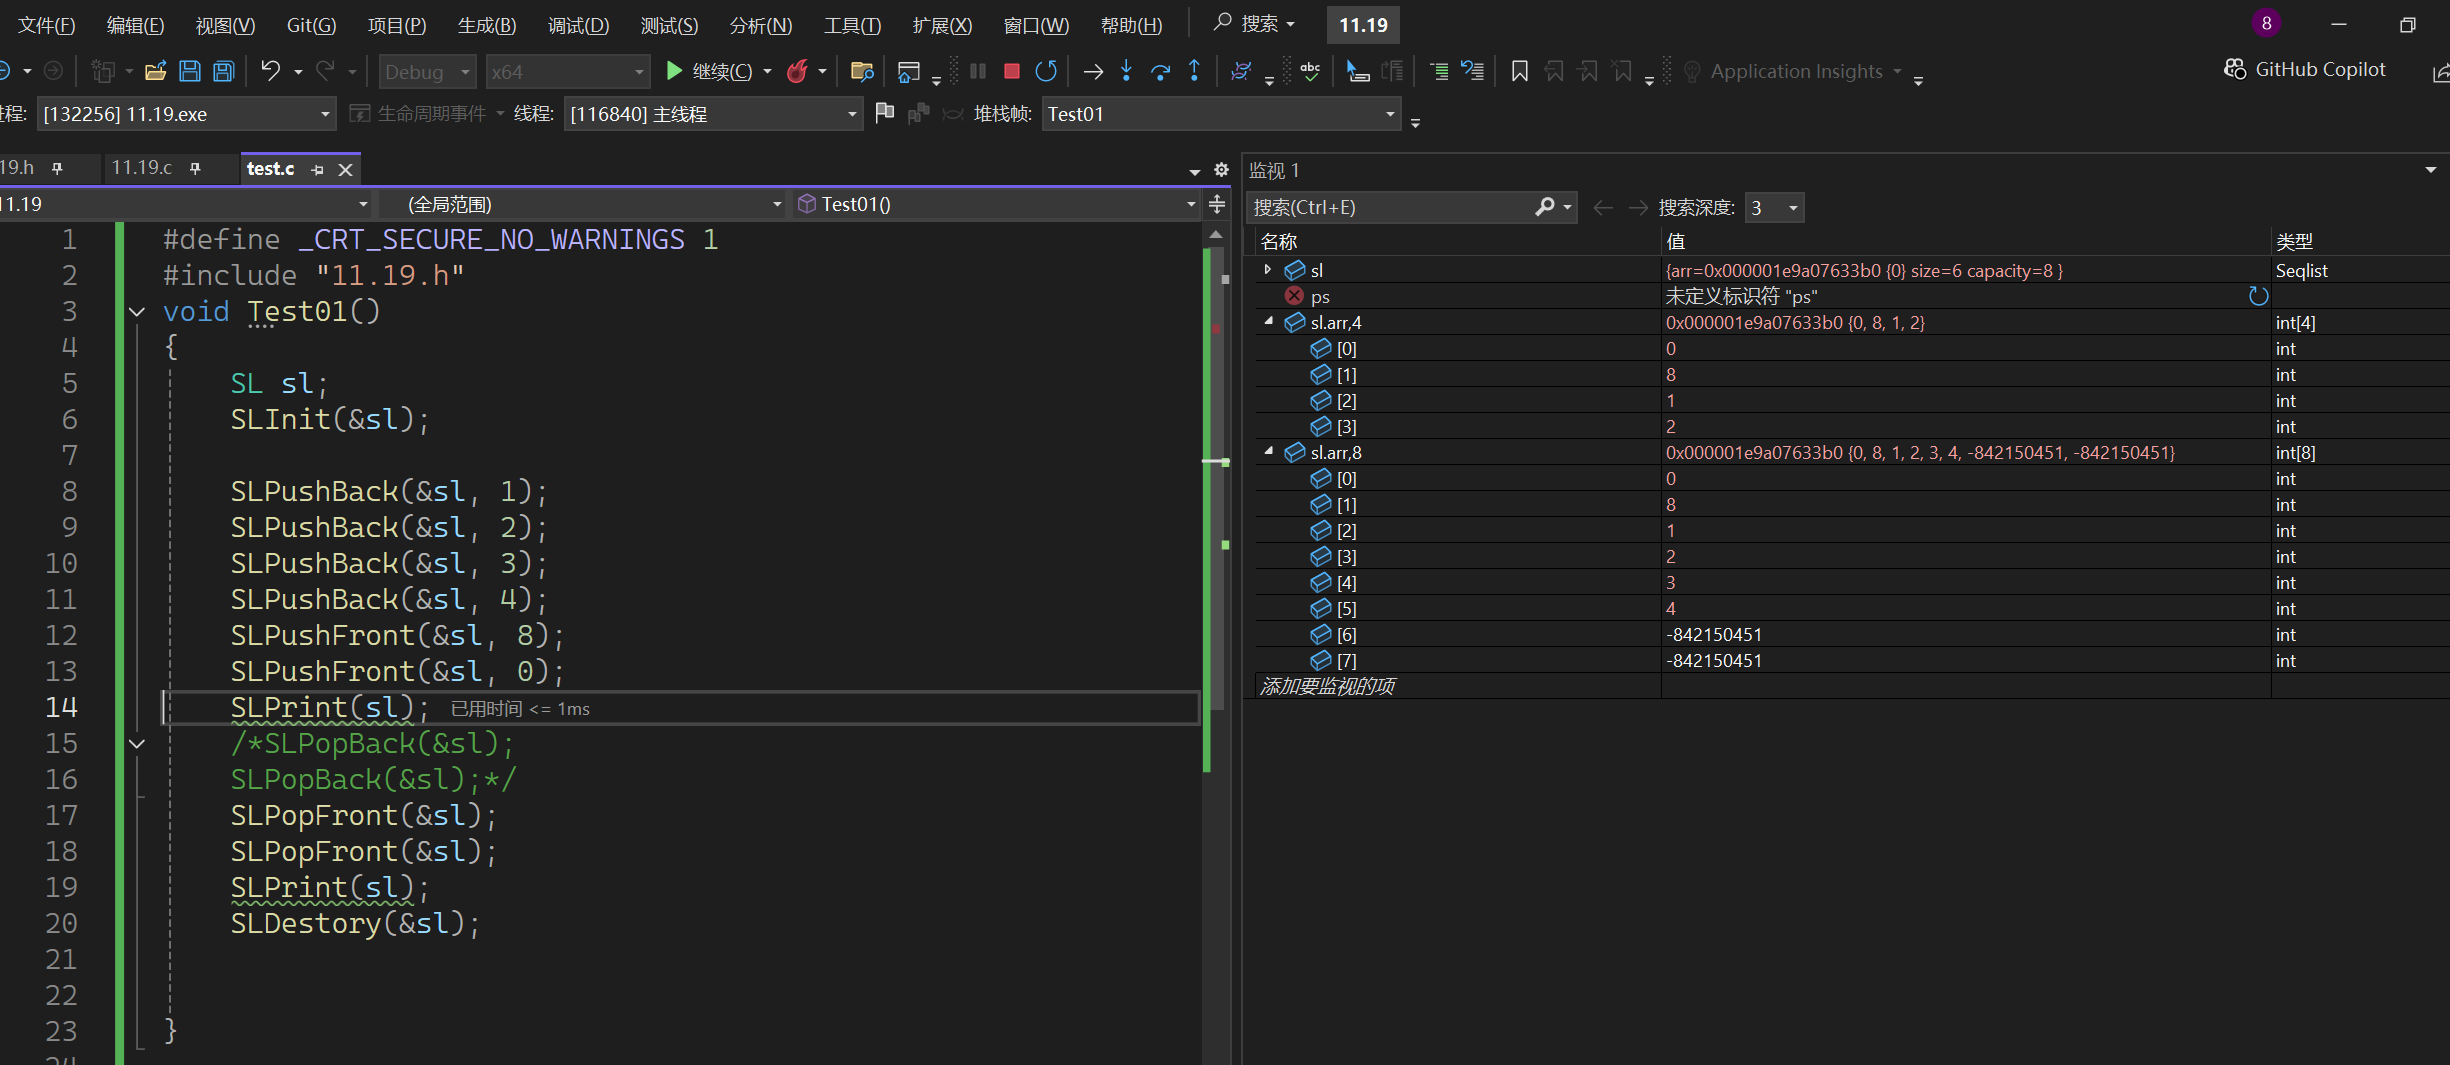Open the 调试(D) menu

tap(578, 25)
